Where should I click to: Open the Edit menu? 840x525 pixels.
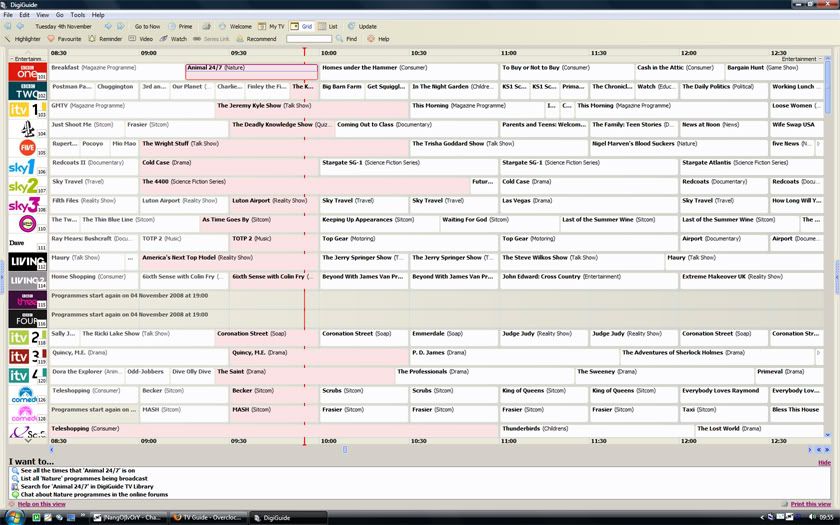click(25, 15)
